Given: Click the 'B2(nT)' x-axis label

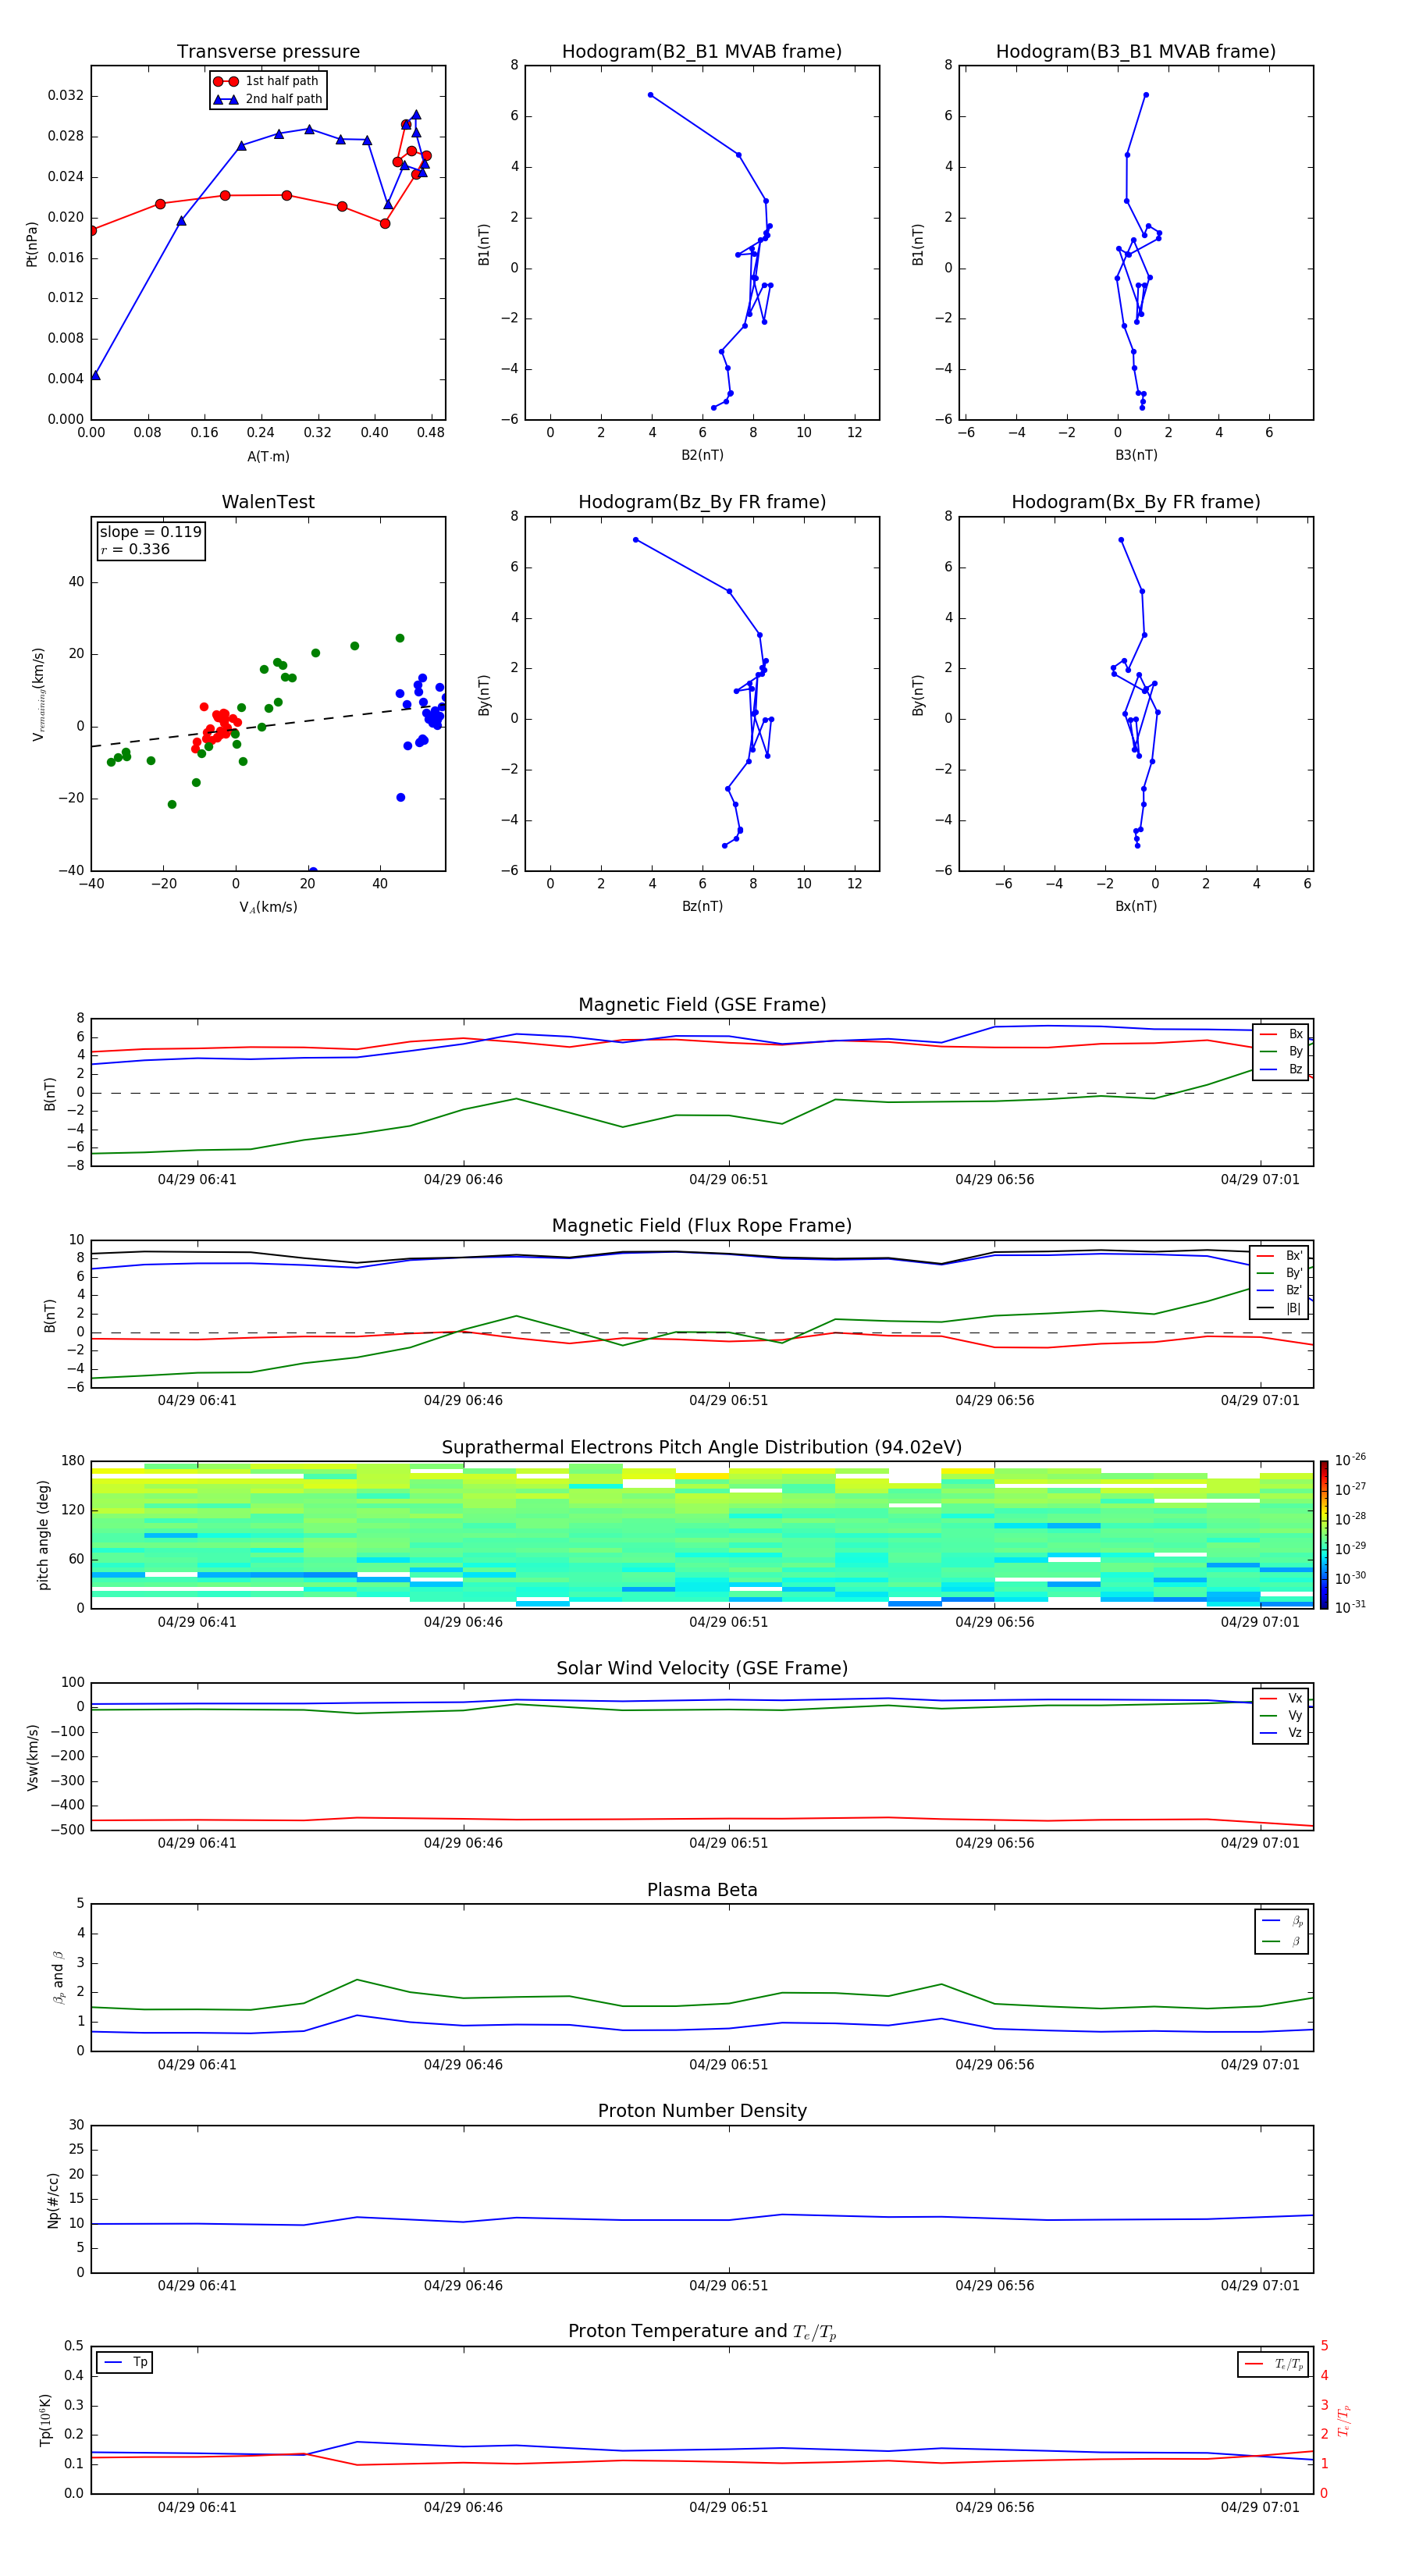Looking at the screenshot, I should tap(702, 455).
